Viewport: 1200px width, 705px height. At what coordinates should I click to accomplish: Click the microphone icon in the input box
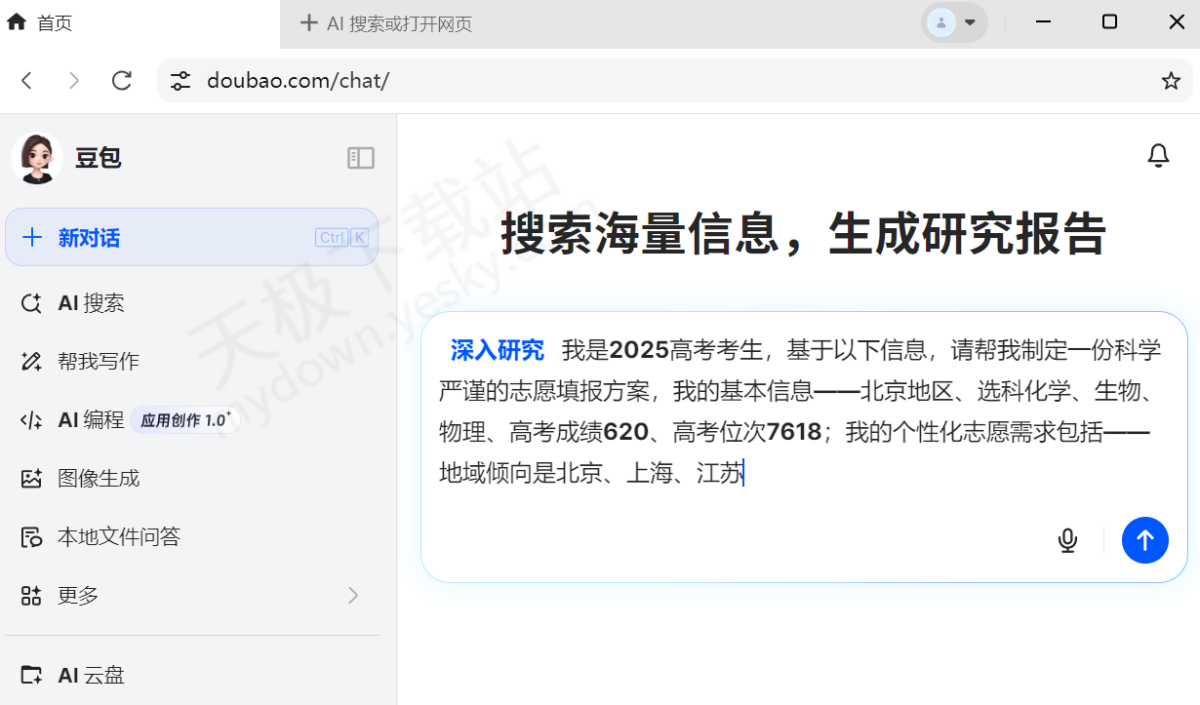coord(1067,540)
